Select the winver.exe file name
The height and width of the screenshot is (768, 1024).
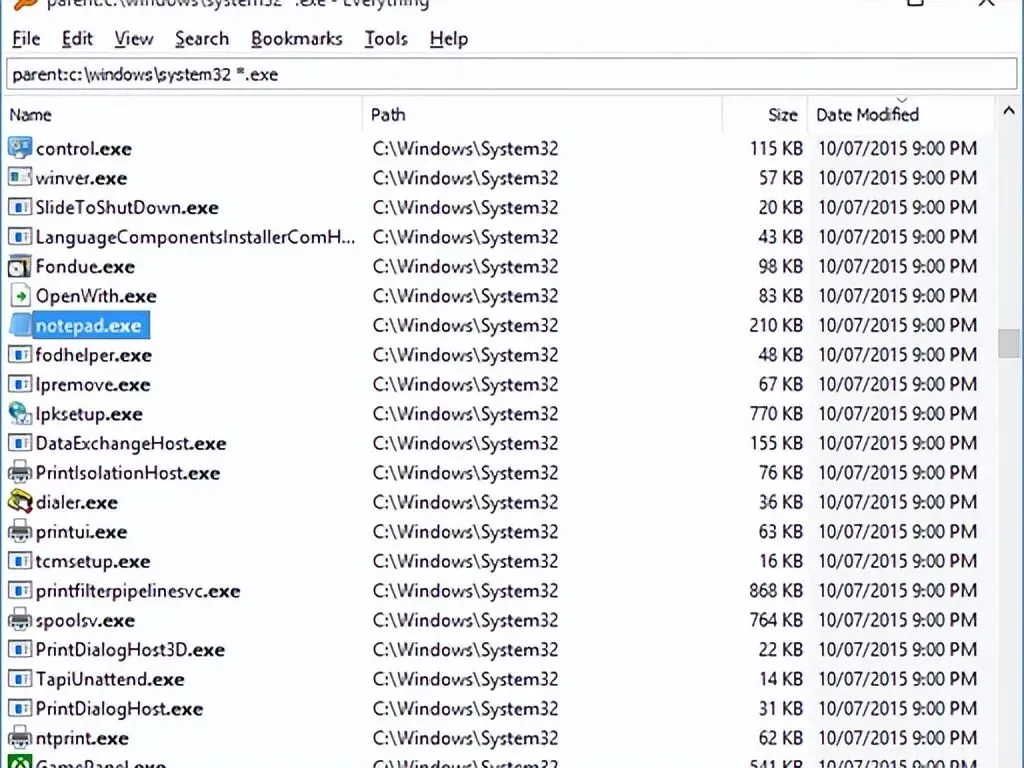point(81,178)
